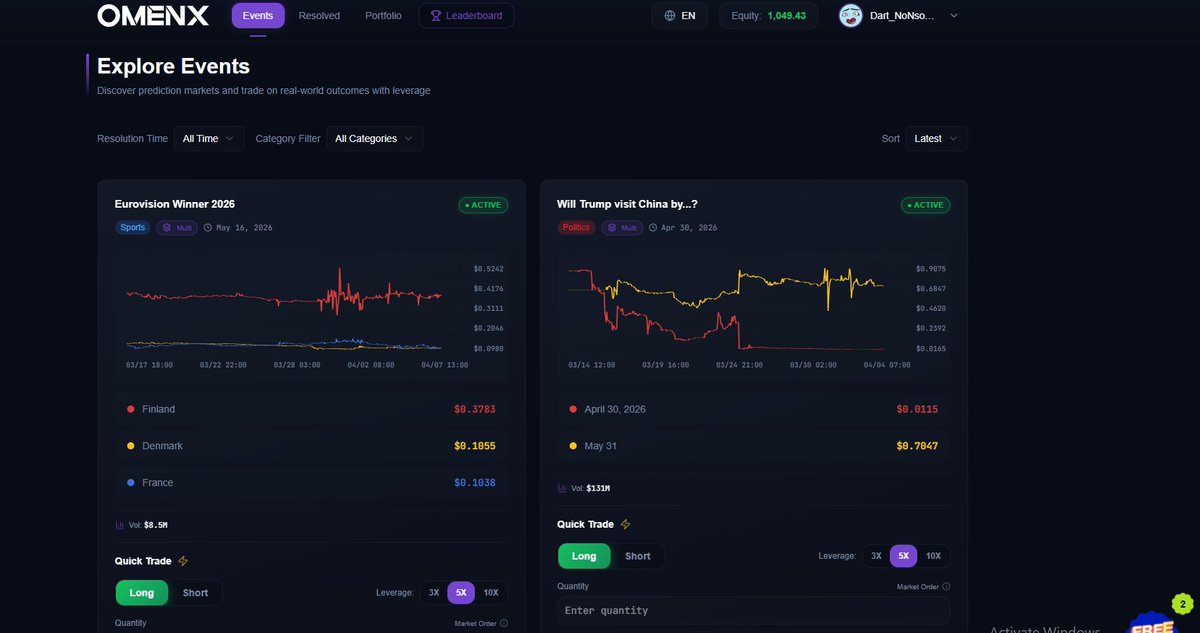Click the volume chart icon beside $8.5M
Viewport: 1200px width, 633px height.
click(120, 525)
